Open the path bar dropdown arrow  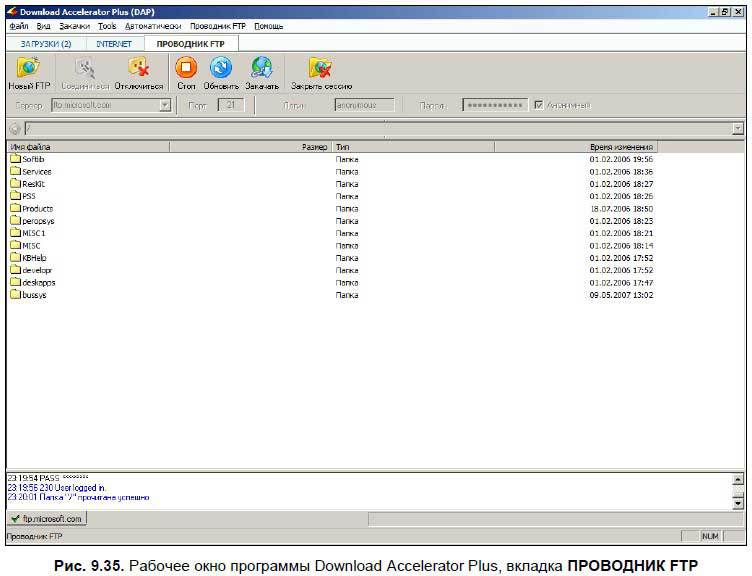738,129
